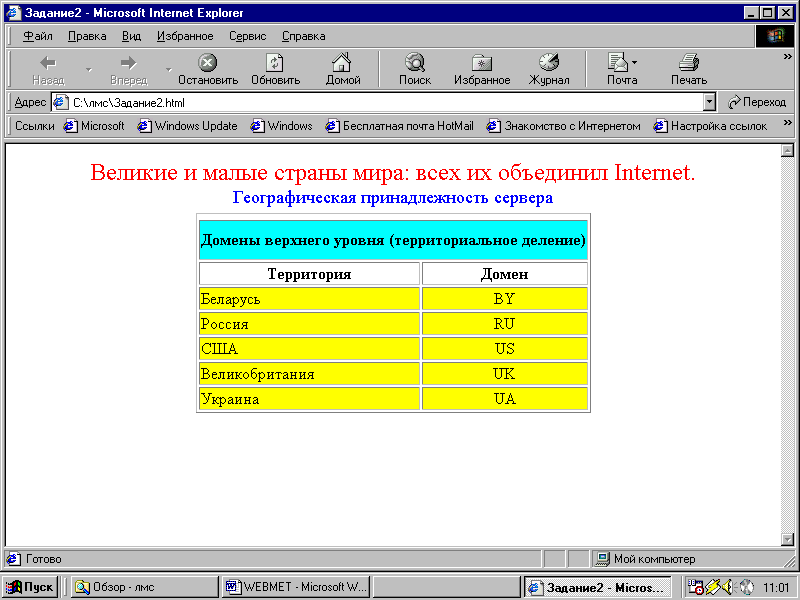Click the page icon in the address bar
800x600 pixels.
point(61,103)
